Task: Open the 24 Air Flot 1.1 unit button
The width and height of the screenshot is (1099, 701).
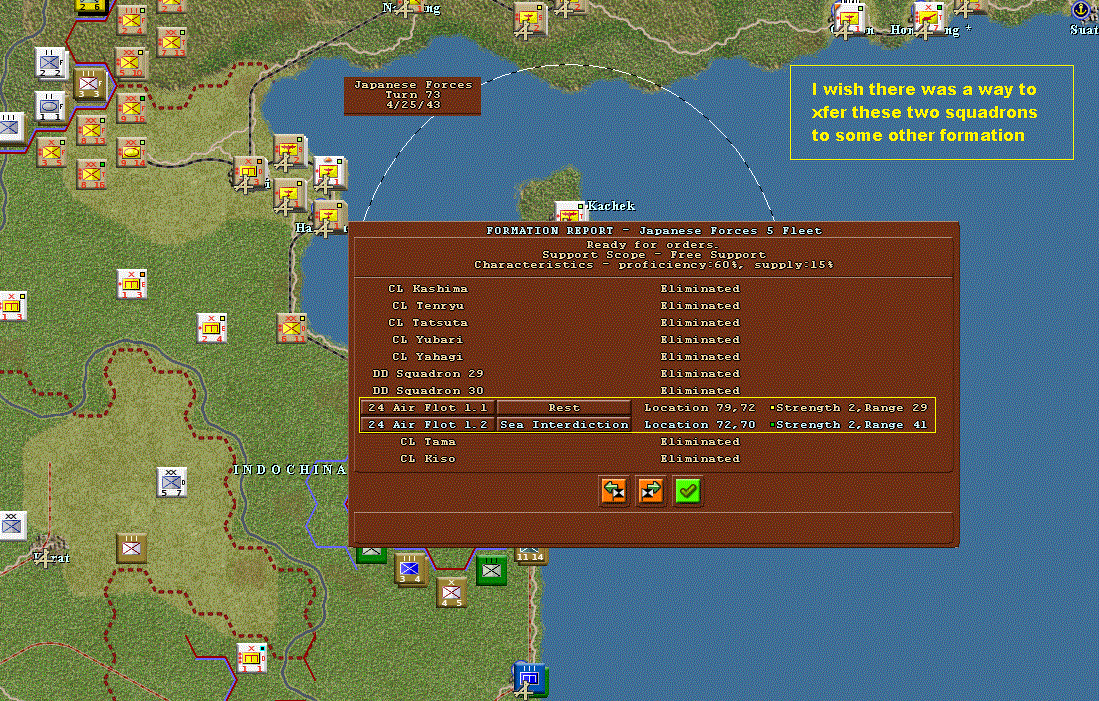Action: [428, 407]
